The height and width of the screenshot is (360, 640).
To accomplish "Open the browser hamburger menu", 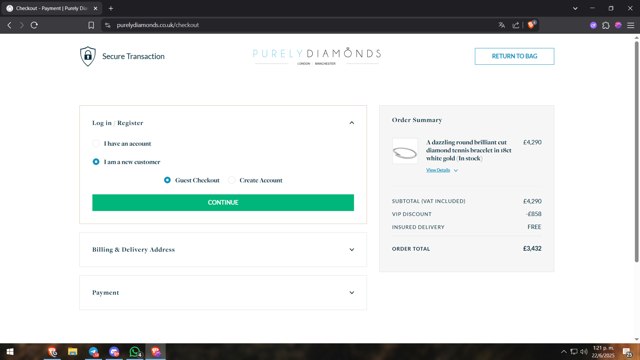I will pyautogui.click(x=631, y=25).
